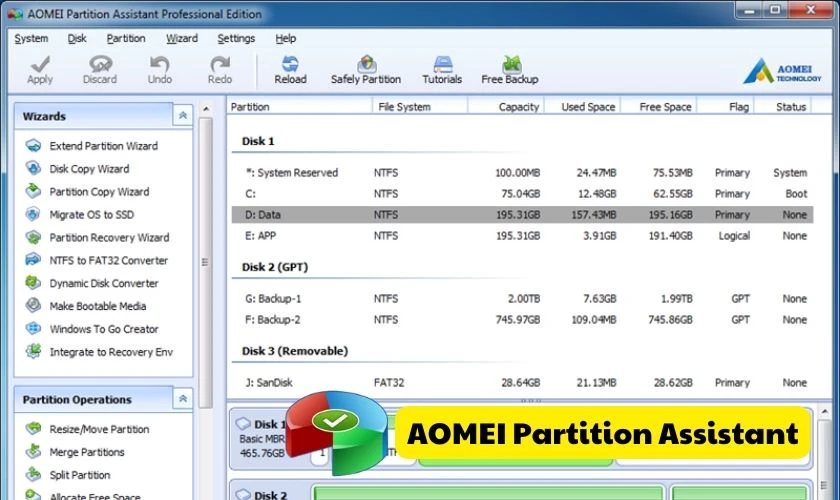Select the C: partition row

click(x=522, y=193)
